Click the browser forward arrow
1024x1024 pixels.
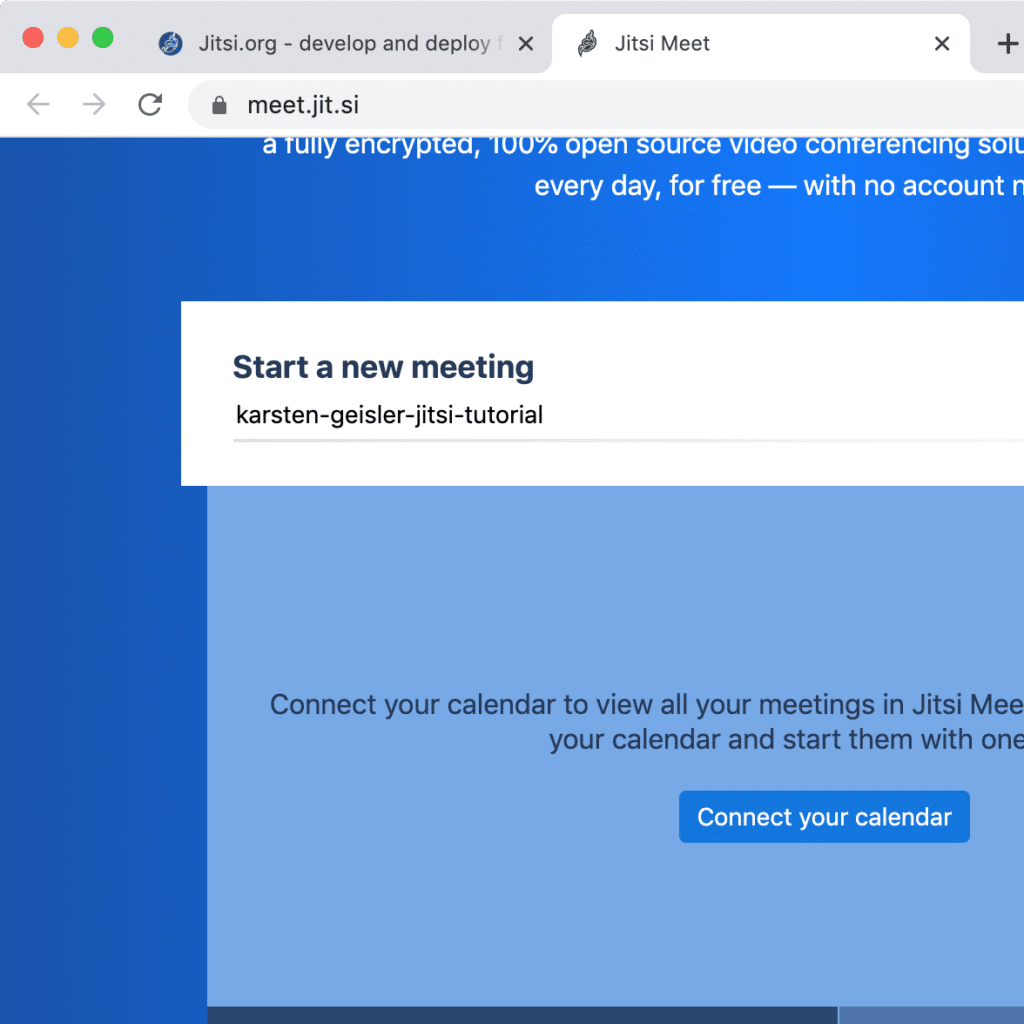click(x=94, y=104)
